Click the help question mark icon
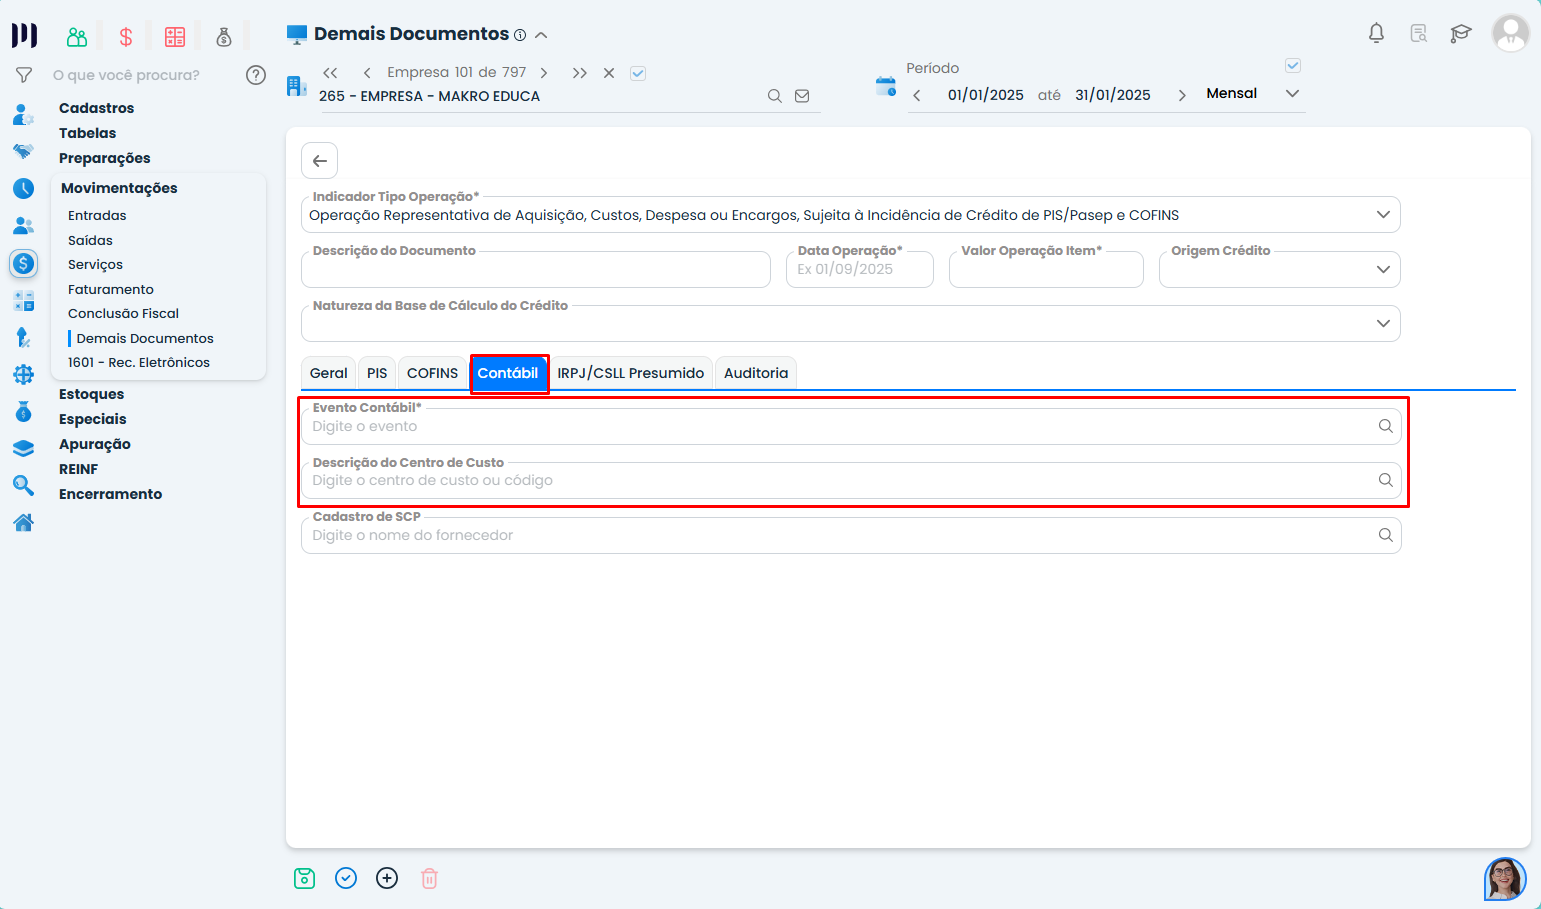 pyautogui.click(x=256, y=75)
